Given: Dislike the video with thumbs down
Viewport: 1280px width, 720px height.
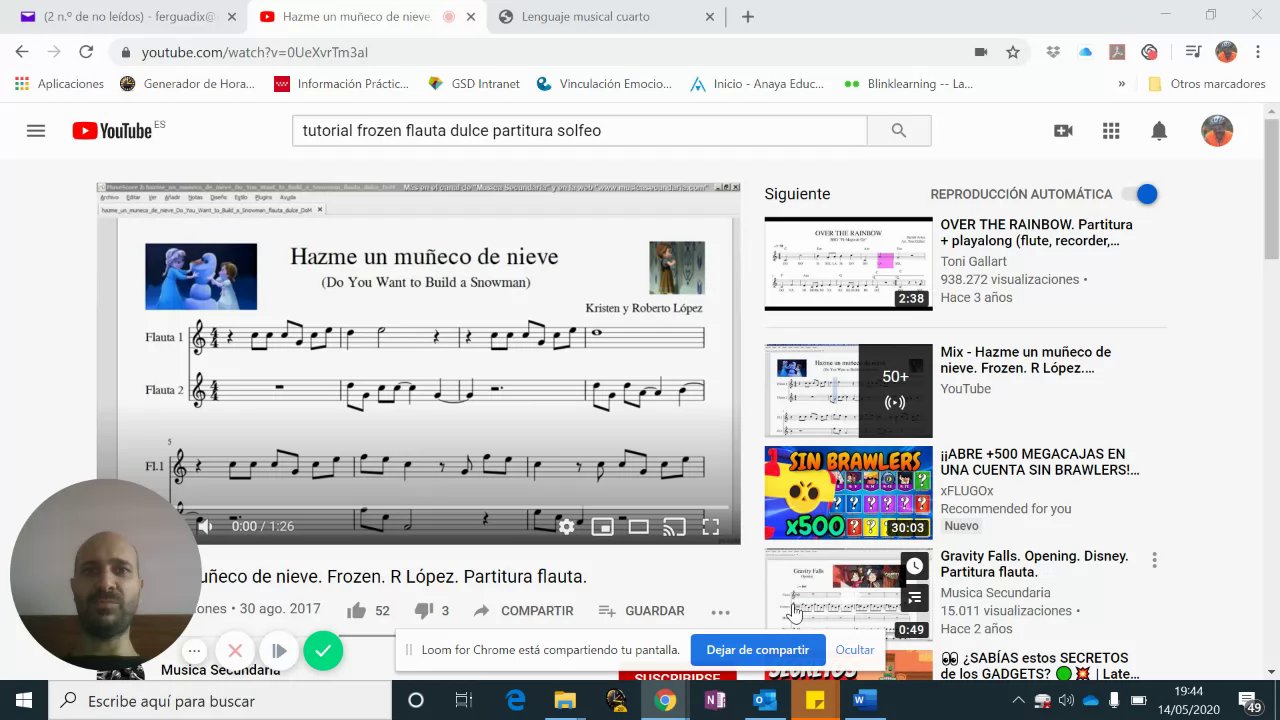Looking at the screenshot, I should coord(423,610).
